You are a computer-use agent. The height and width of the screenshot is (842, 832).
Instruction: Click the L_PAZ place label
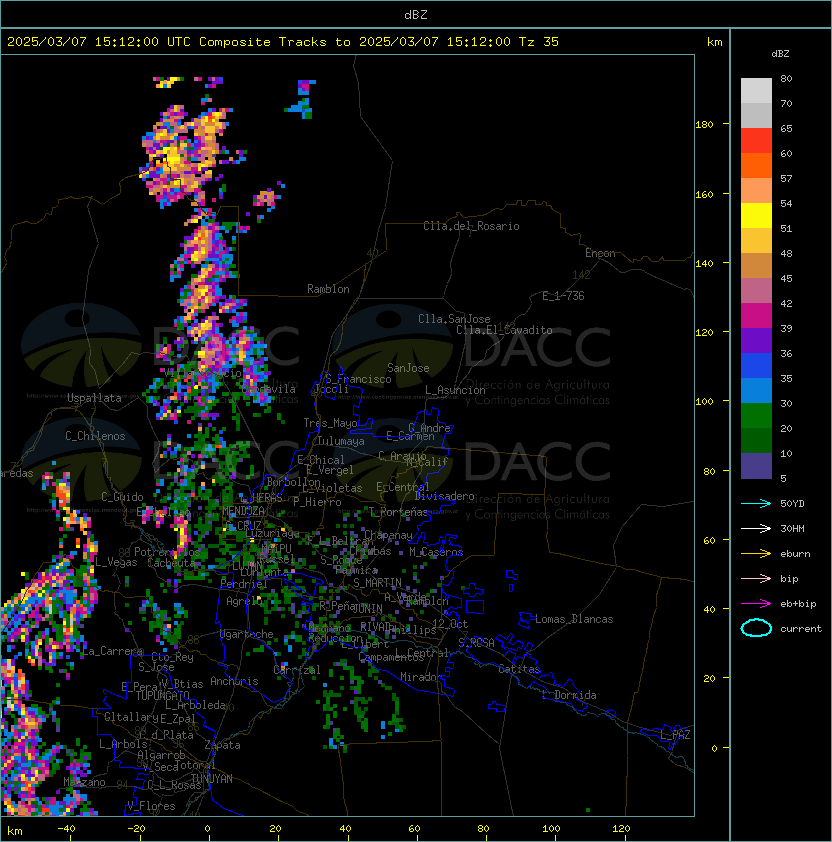pos(675,735)
